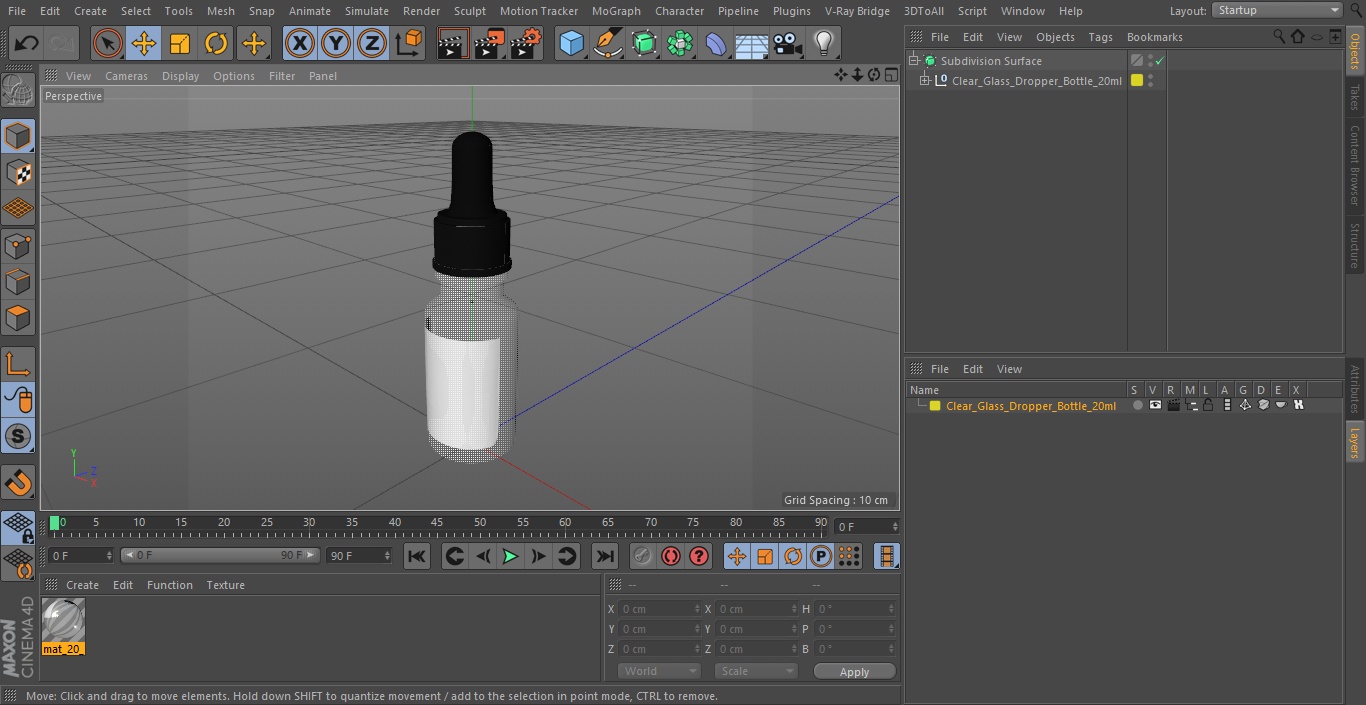Click Render View clapperboard icon
Viewport: 1366px width, 705px height.
click(453, 43)
